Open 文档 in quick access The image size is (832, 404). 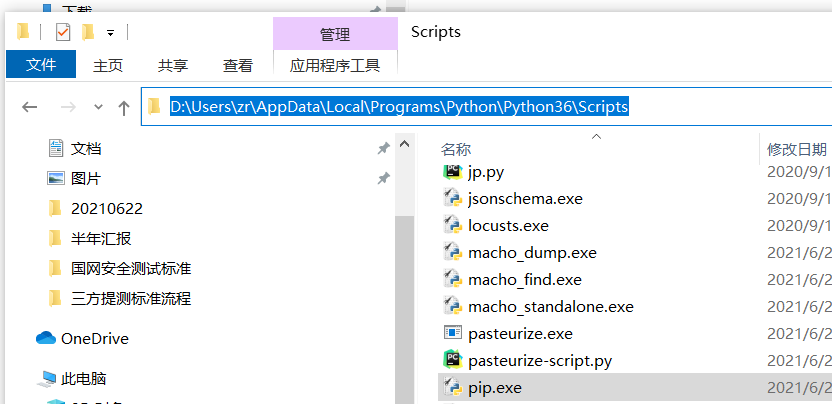86,148
